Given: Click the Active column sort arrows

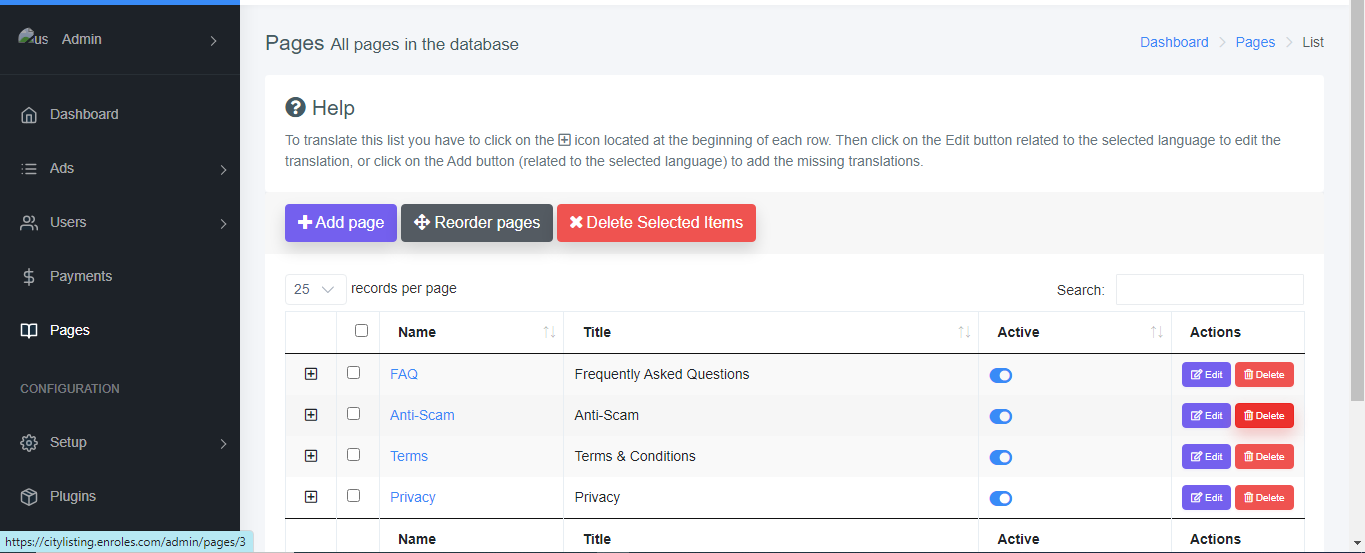Looking at the screenshot, I should [1156, 332].
